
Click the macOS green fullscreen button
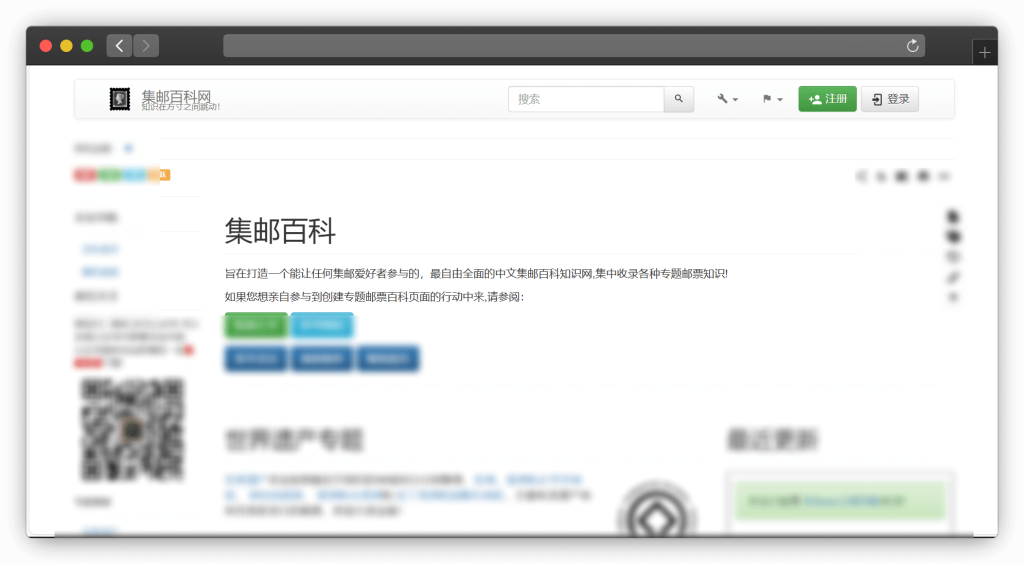point(87,46)
